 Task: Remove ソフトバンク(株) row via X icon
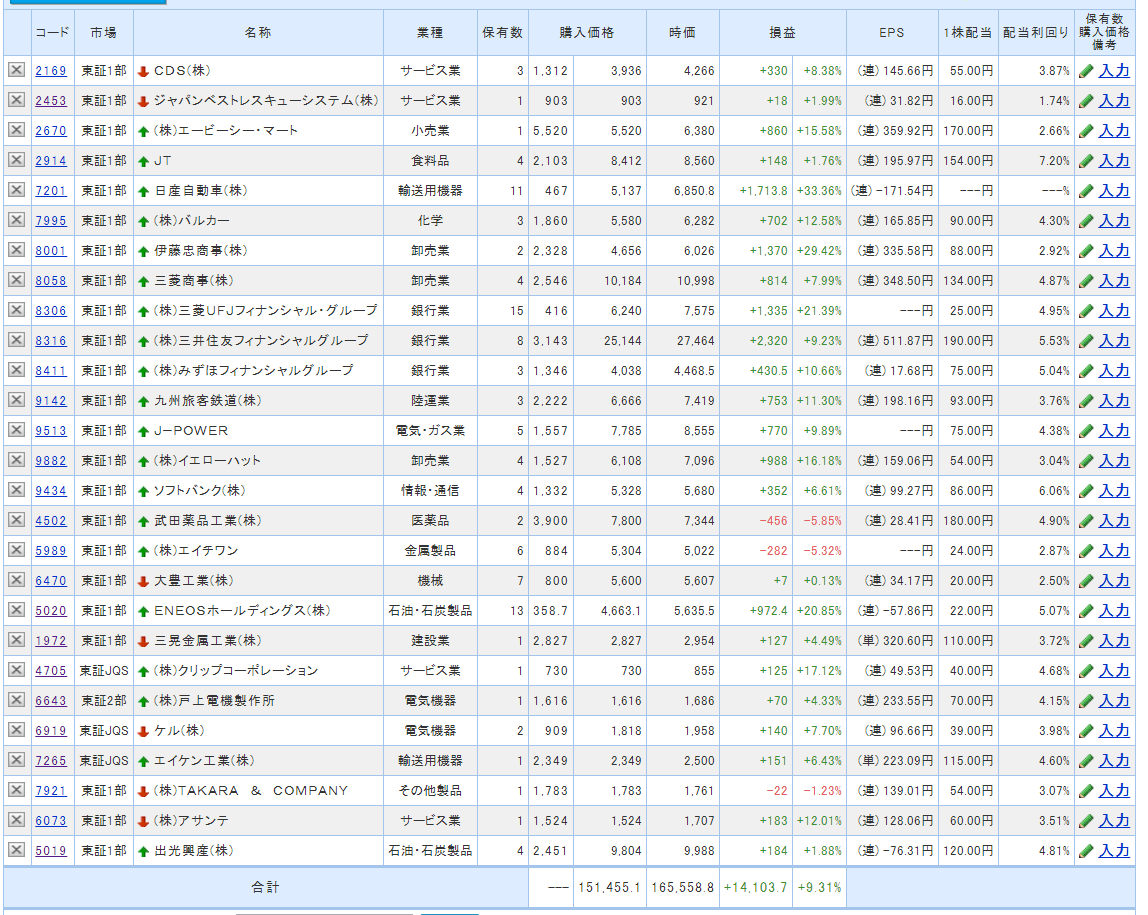[x=16, y=490]
